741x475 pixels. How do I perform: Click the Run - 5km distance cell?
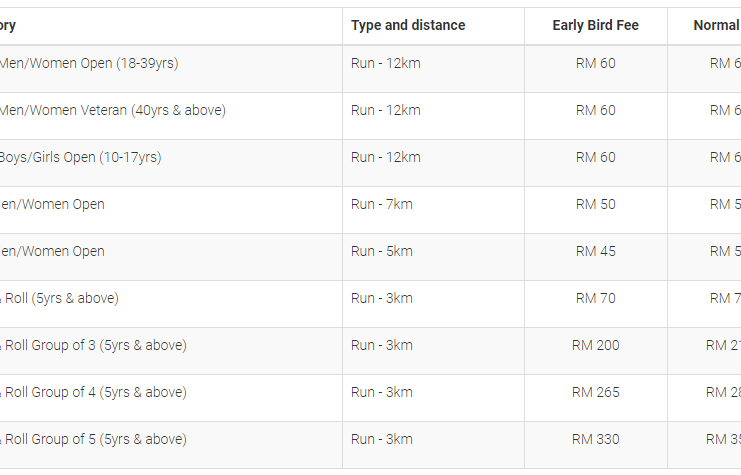pos(381,251)
